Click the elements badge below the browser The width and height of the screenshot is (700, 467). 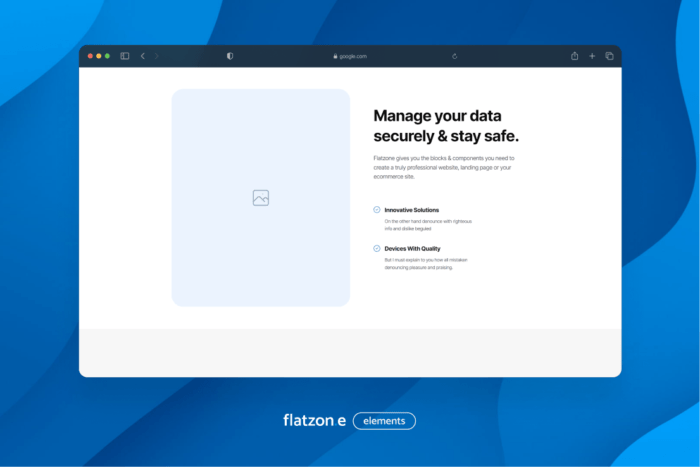384,421
